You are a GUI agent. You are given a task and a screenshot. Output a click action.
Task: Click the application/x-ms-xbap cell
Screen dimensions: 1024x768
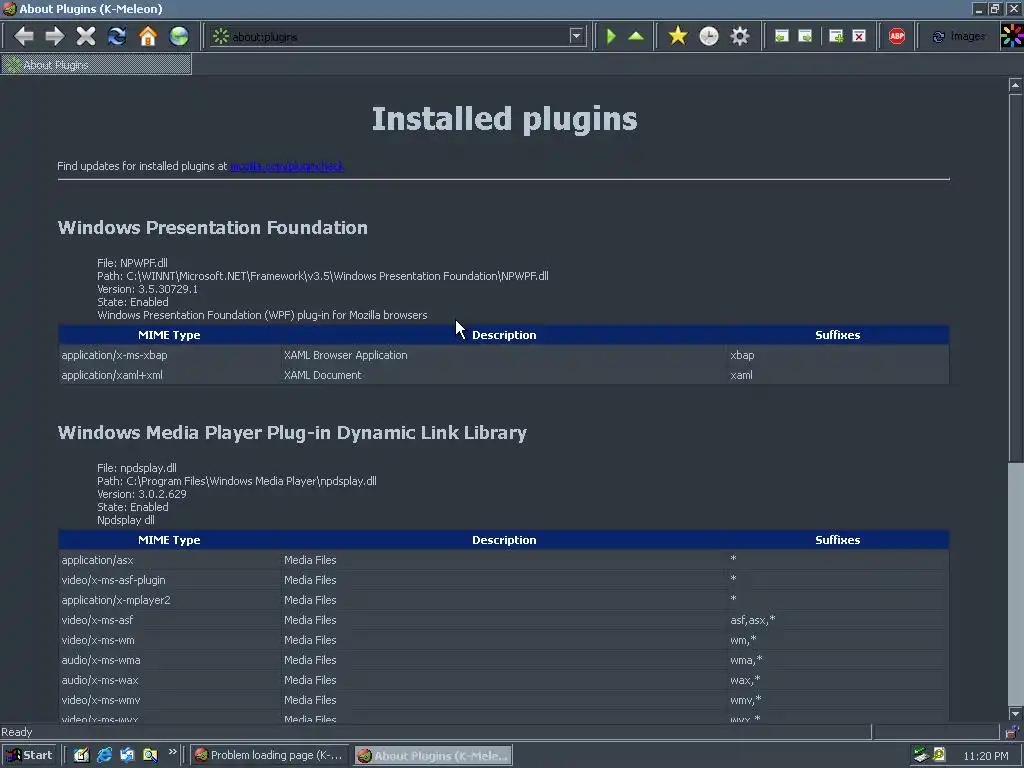pos(170,355)
